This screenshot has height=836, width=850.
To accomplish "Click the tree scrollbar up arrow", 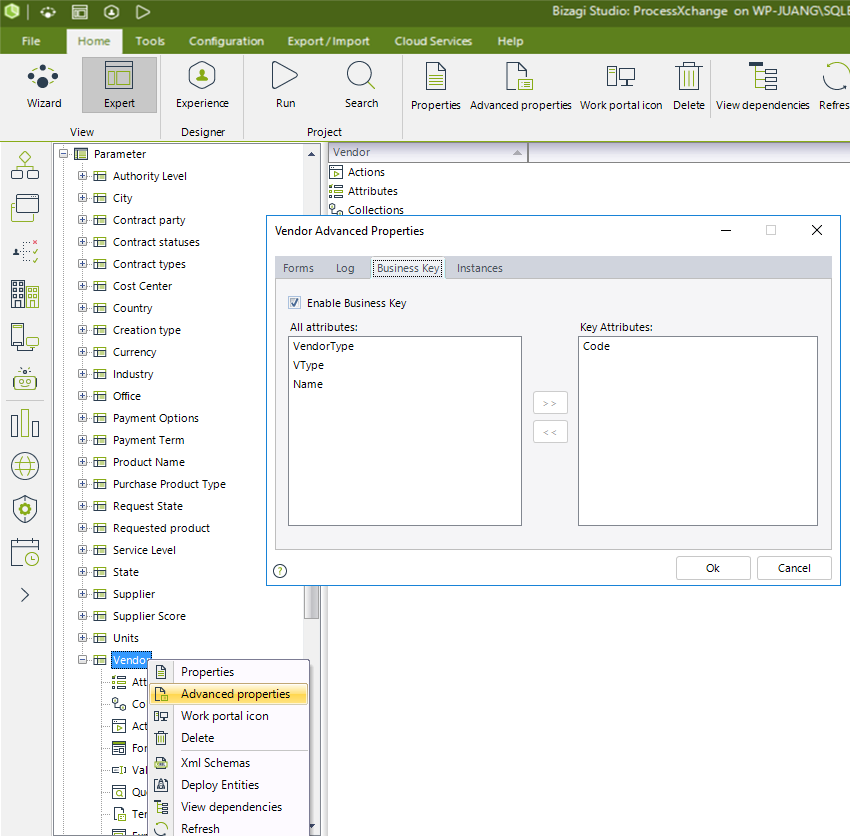I will (x=312, y=154).
